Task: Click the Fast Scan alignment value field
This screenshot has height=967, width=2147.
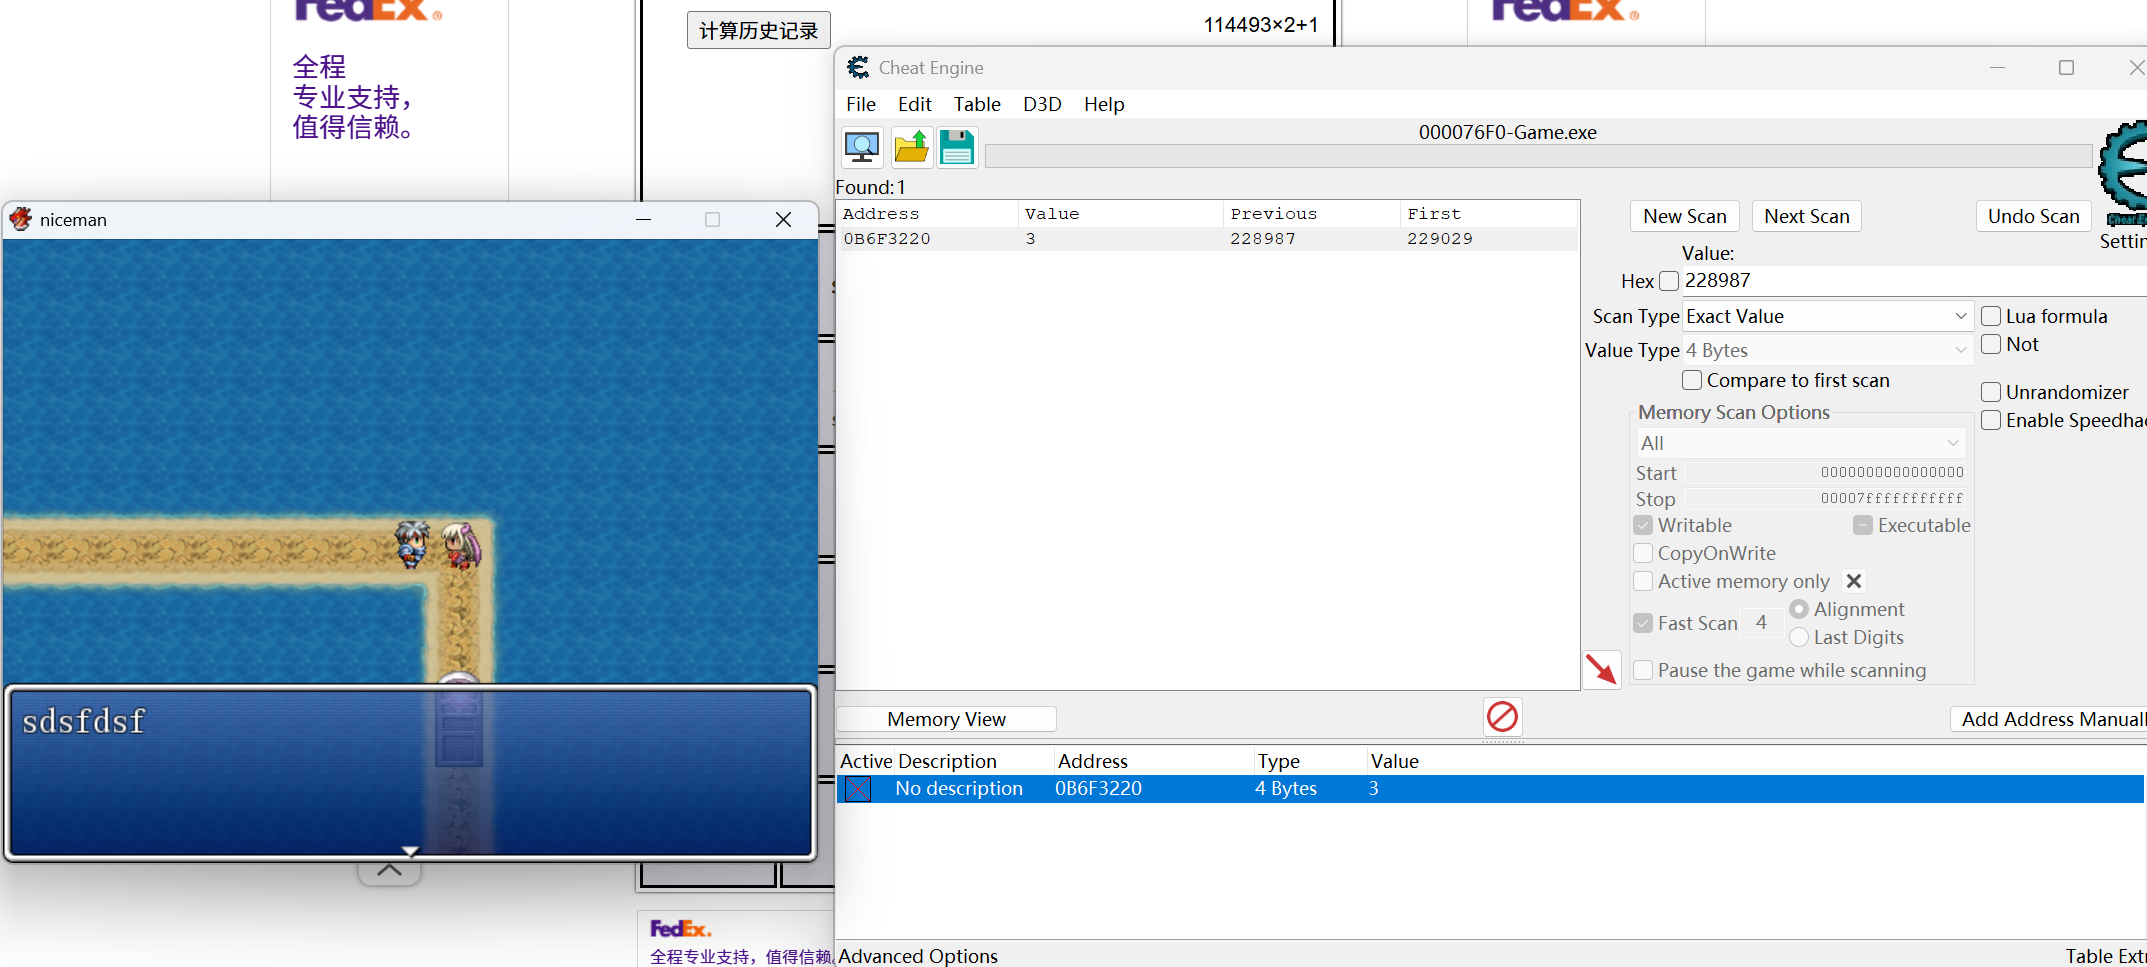Action: (x=1762, y=623)
